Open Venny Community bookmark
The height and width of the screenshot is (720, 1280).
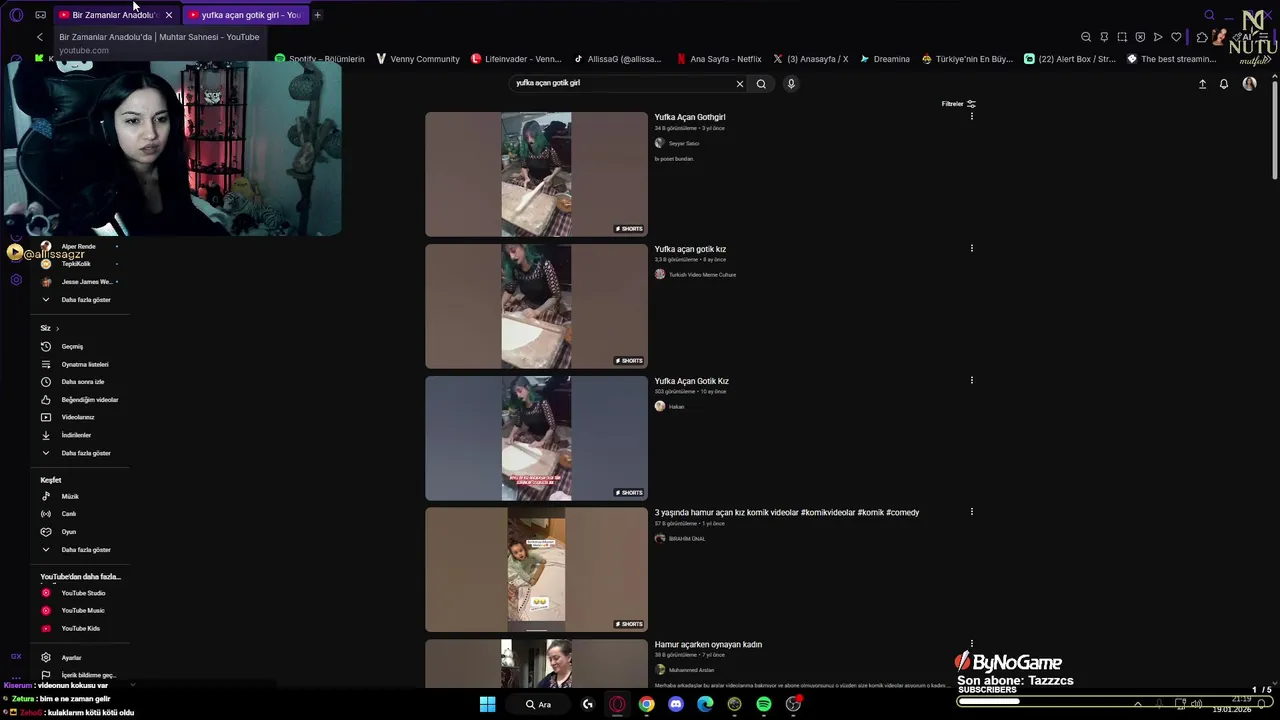click(x=417, y=59)
